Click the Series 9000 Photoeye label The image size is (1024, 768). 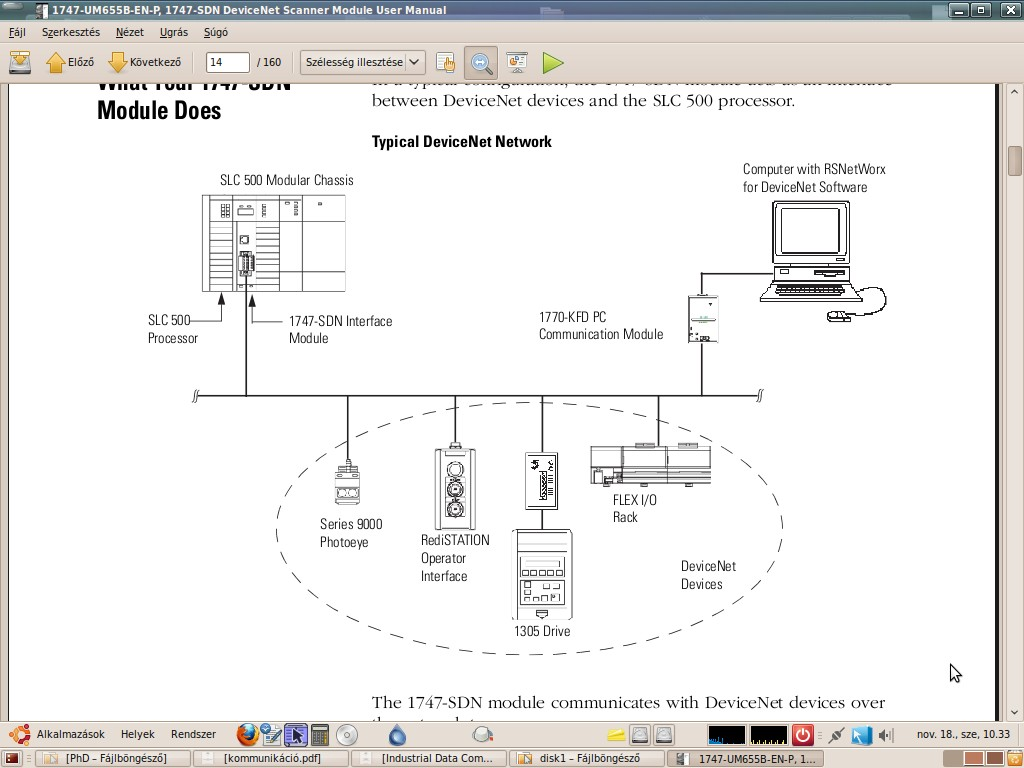coord(351,533)
